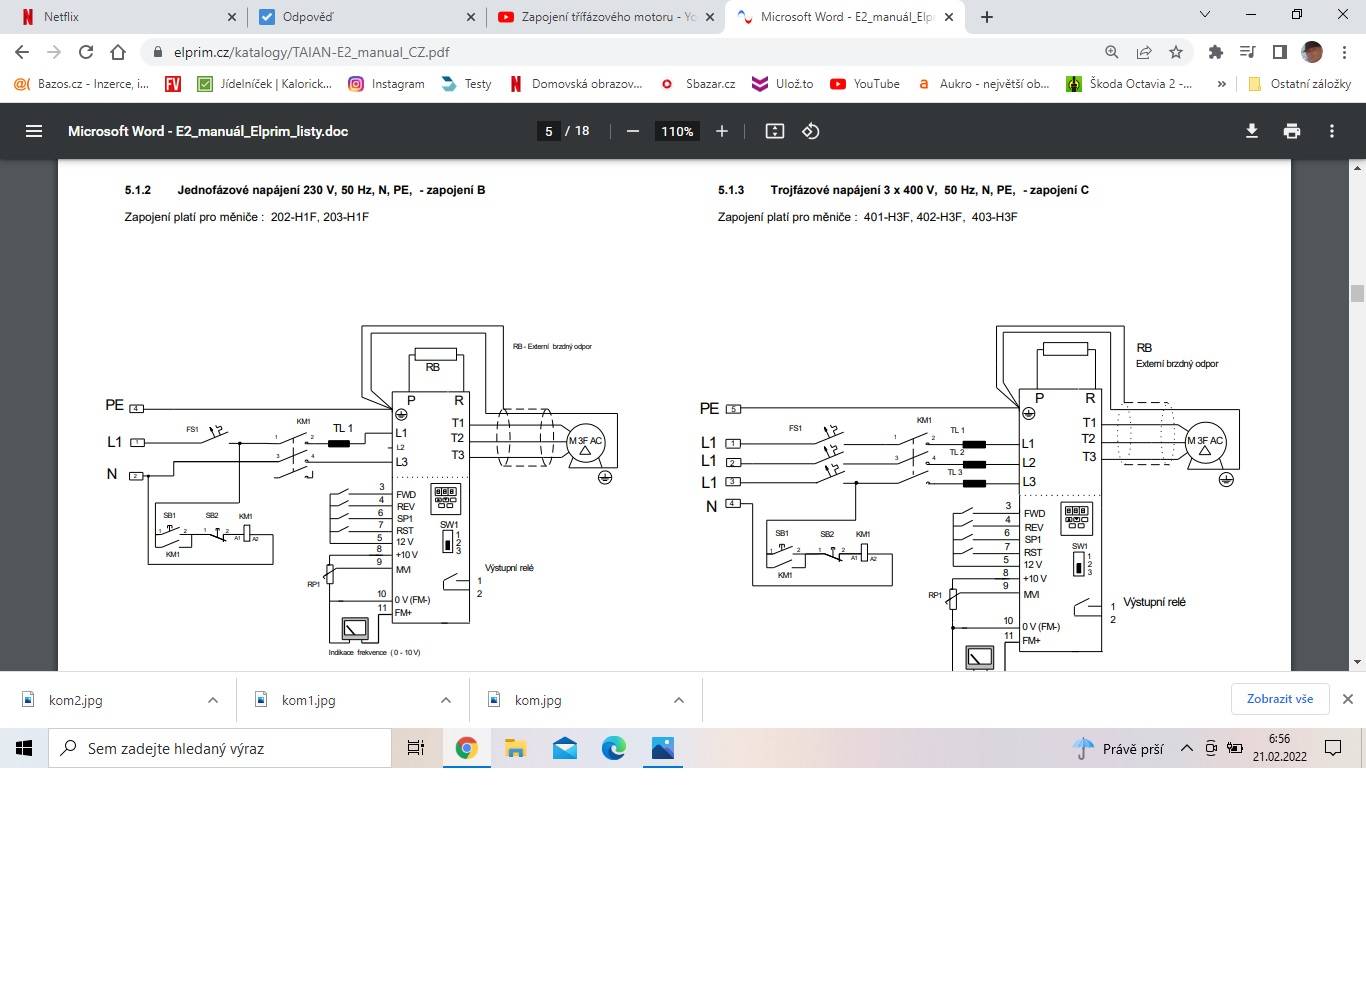Show hidden system tray icons
The width and height of the screenshot is (1366, 1008).
tap(1187, 748)
